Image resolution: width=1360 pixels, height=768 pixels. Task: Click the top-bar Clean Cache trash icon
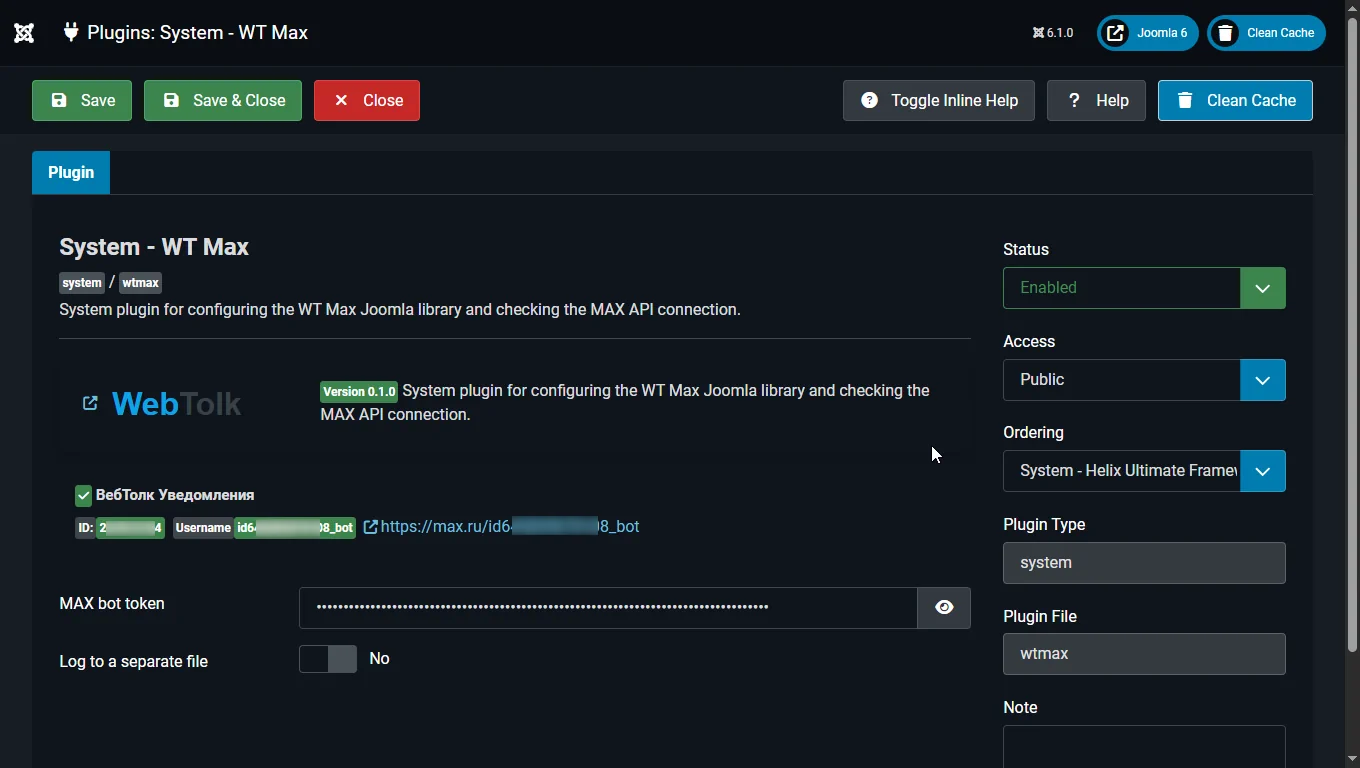[1225, 33]
